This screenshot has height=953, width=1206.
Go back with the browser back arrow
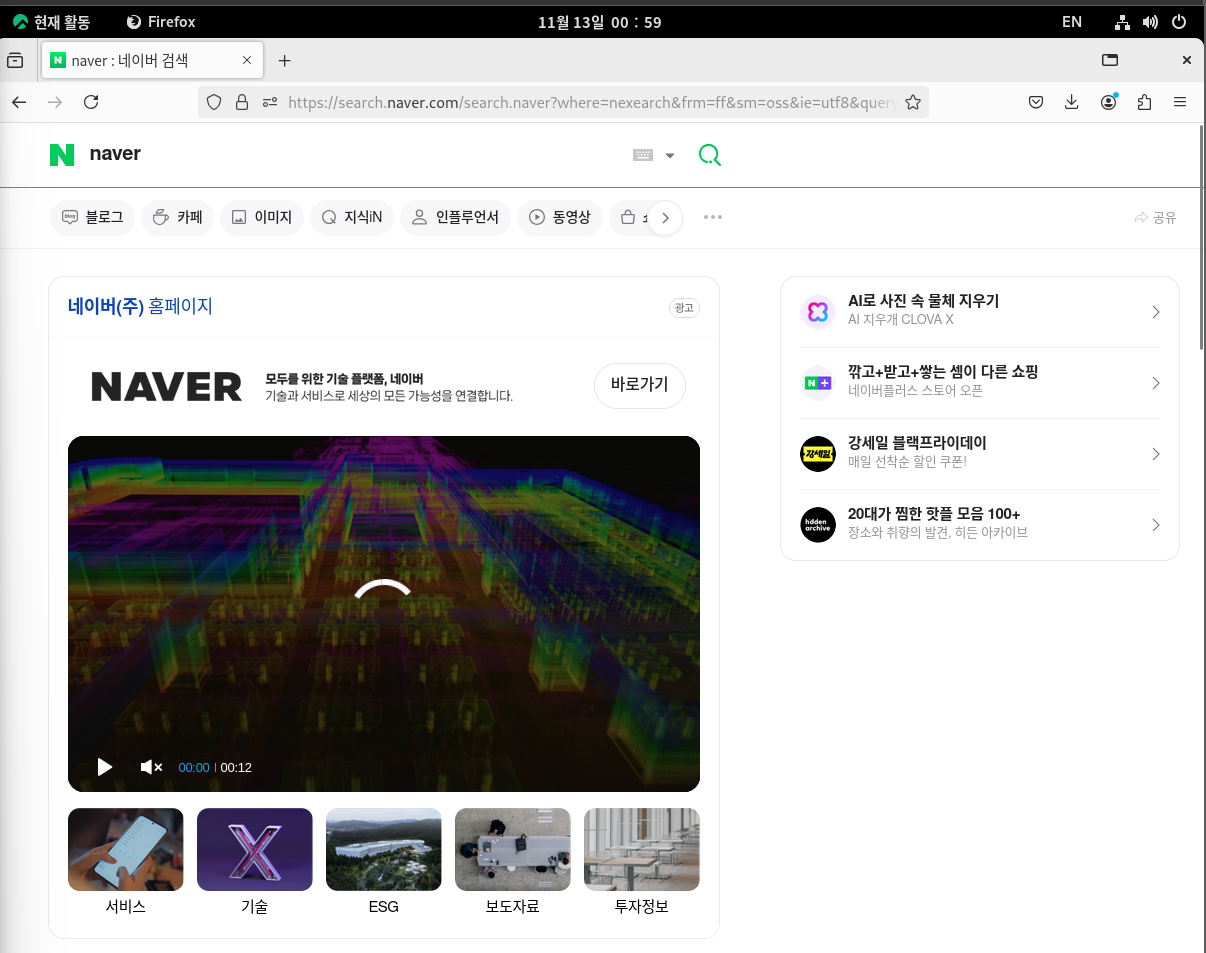pyautogui.click(x=19, y=102)
